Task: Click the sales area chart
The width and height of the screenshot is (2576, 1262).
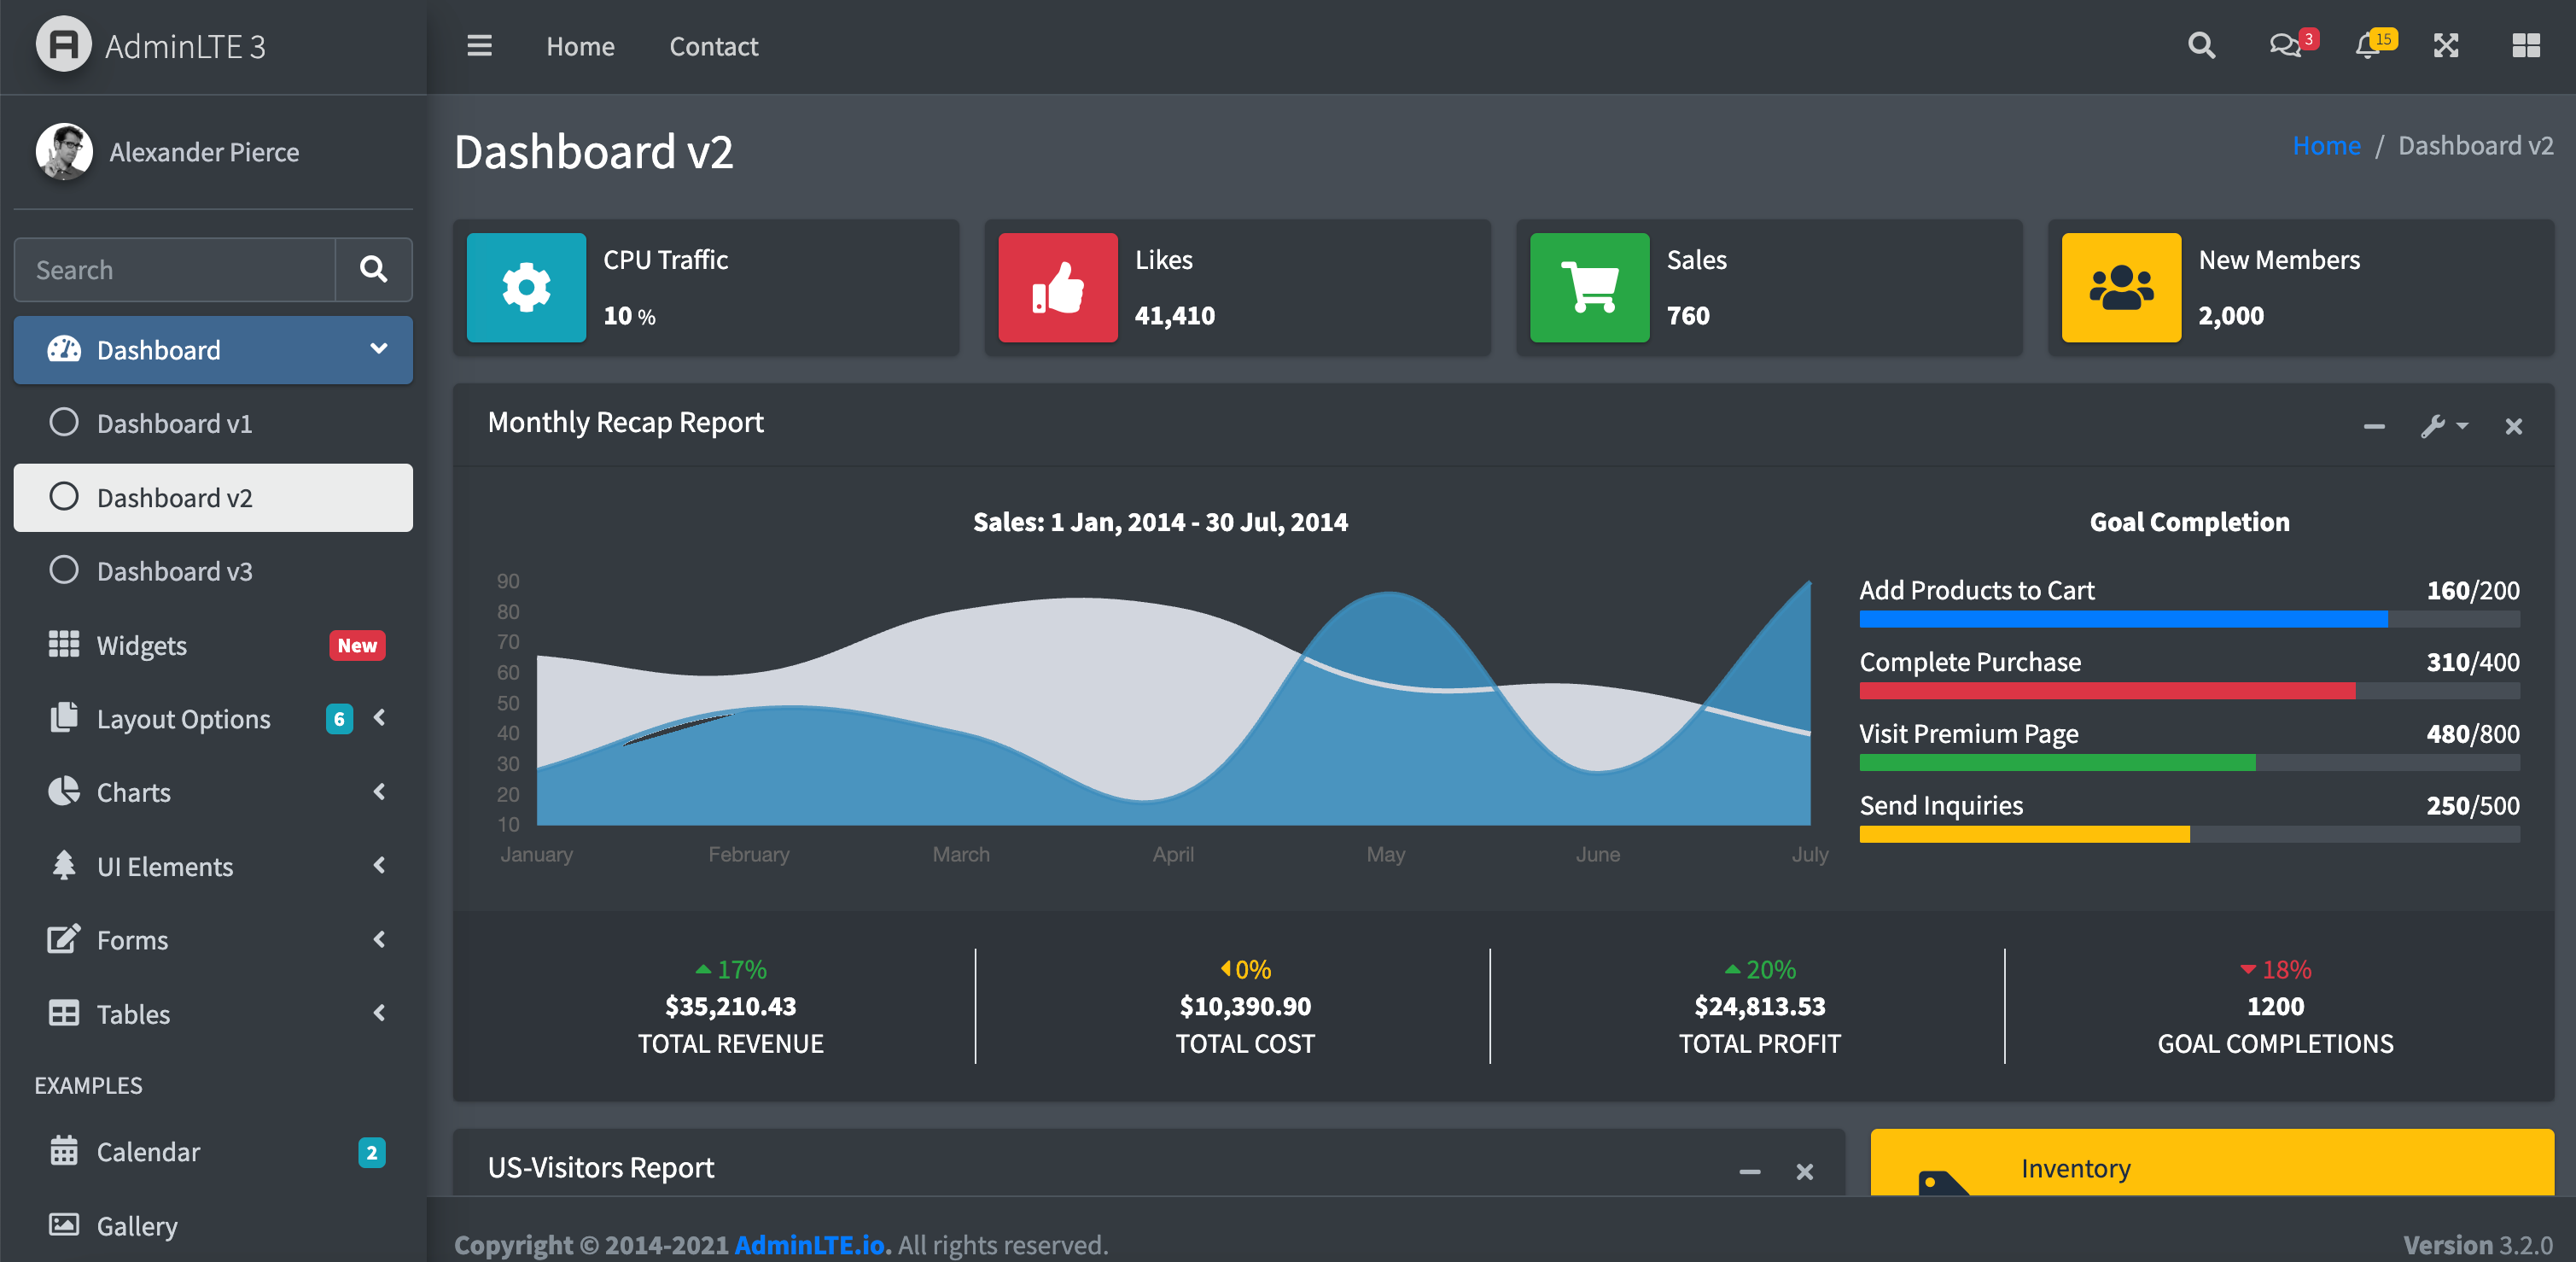Action: (x=1160, y=716)
